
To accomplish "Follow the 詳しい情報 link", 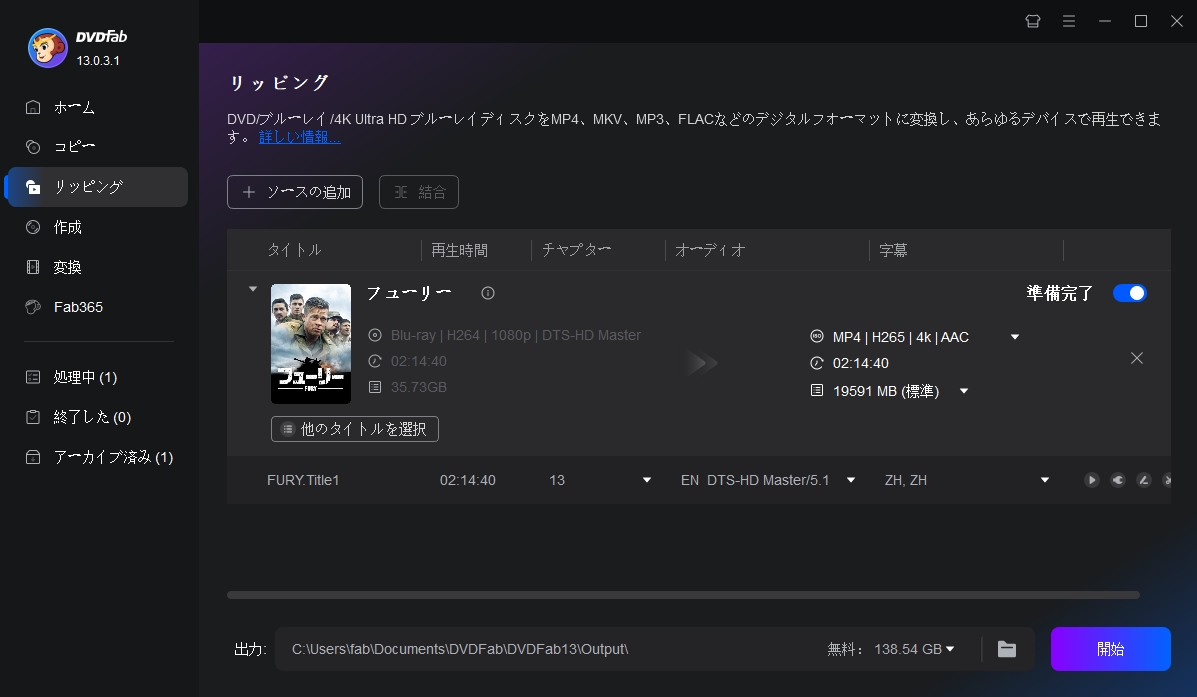I will (299, 137).
